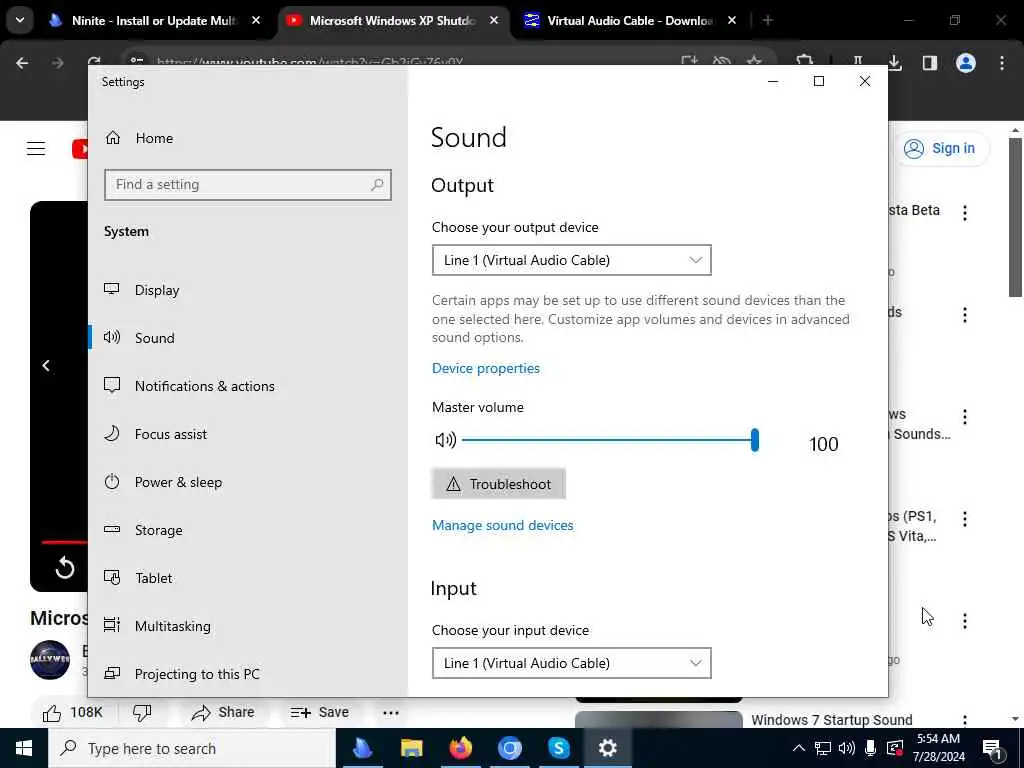Open the Windows Start menu
Image resolution: width=1024 pixels, height=768 pixels.
click(x=24, y=748)
